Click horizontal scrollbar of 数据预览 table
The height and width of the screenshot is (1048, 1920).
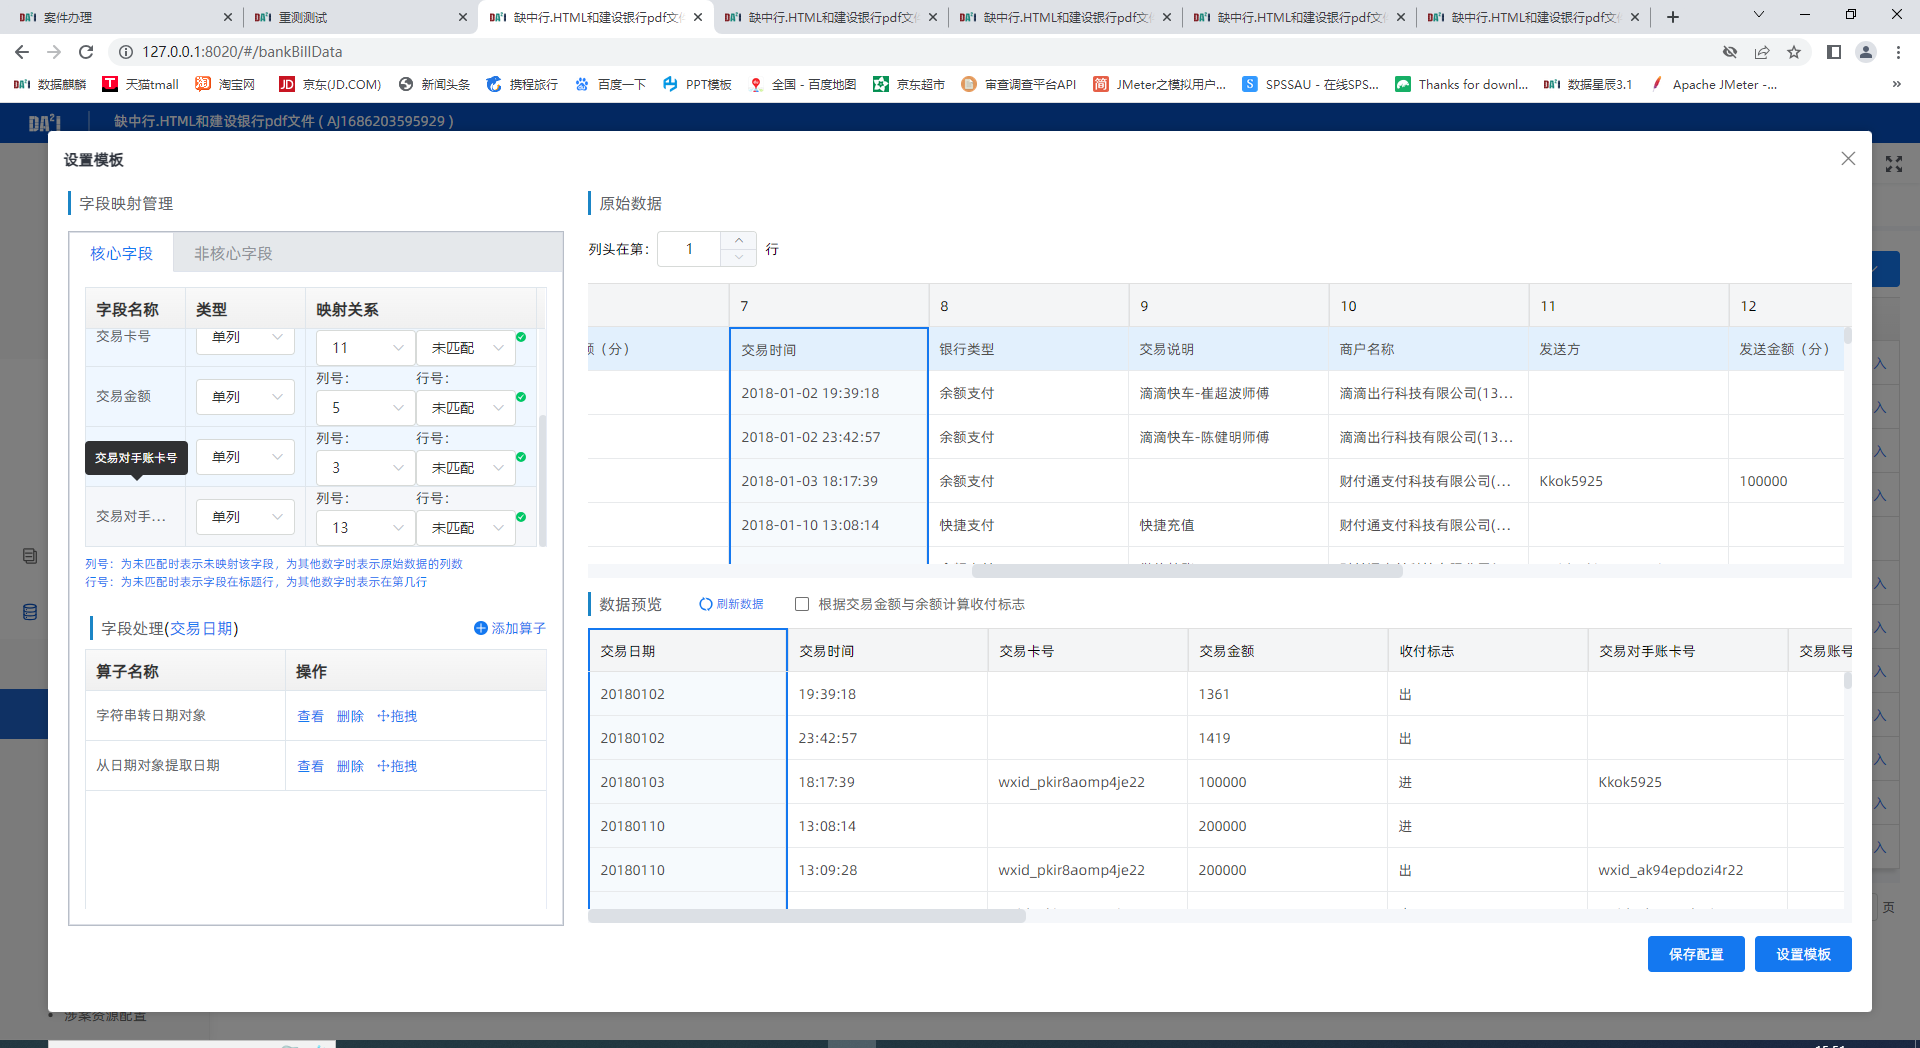(x=807, y=915)
